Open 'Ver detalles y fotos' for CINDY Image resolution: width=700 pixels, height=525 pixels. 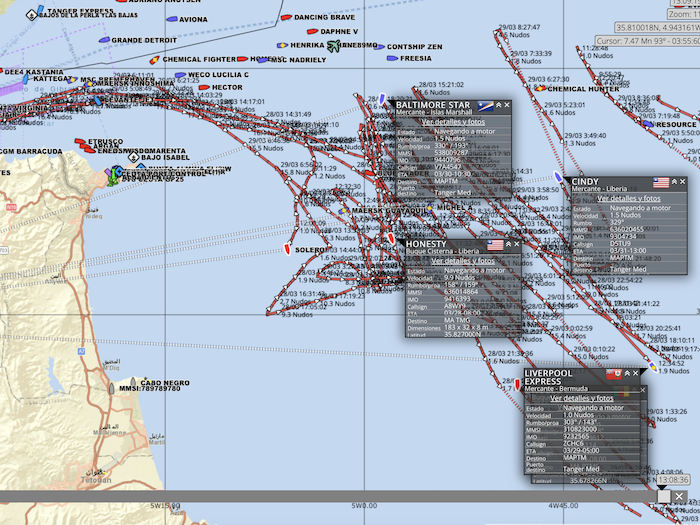click(629, 198)
